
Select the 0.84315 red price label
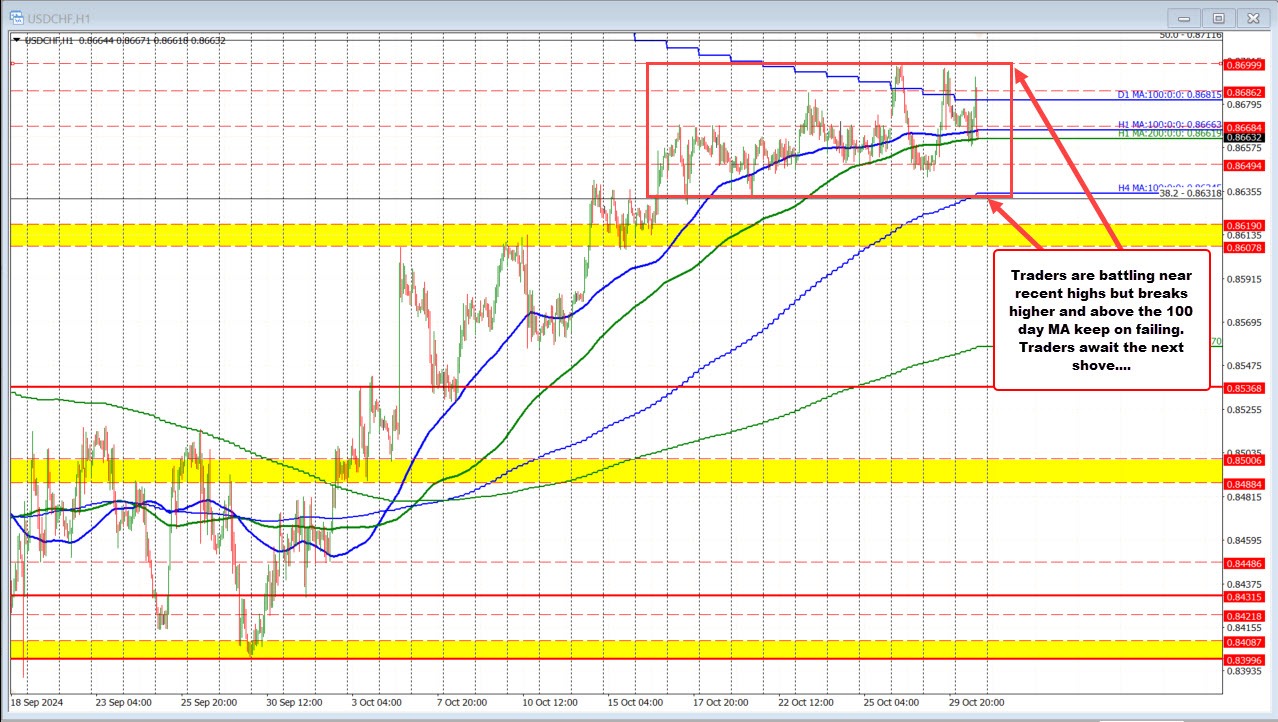click(x=1243, y=596)
